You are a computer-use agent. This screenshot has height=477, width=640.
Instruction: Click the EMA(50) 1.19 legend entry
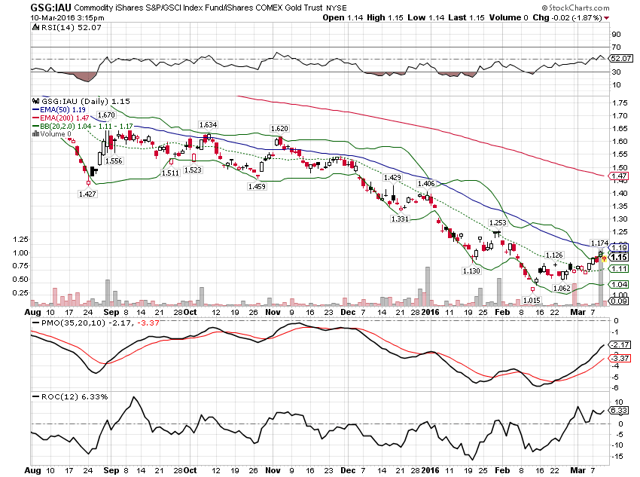[59, 110]
